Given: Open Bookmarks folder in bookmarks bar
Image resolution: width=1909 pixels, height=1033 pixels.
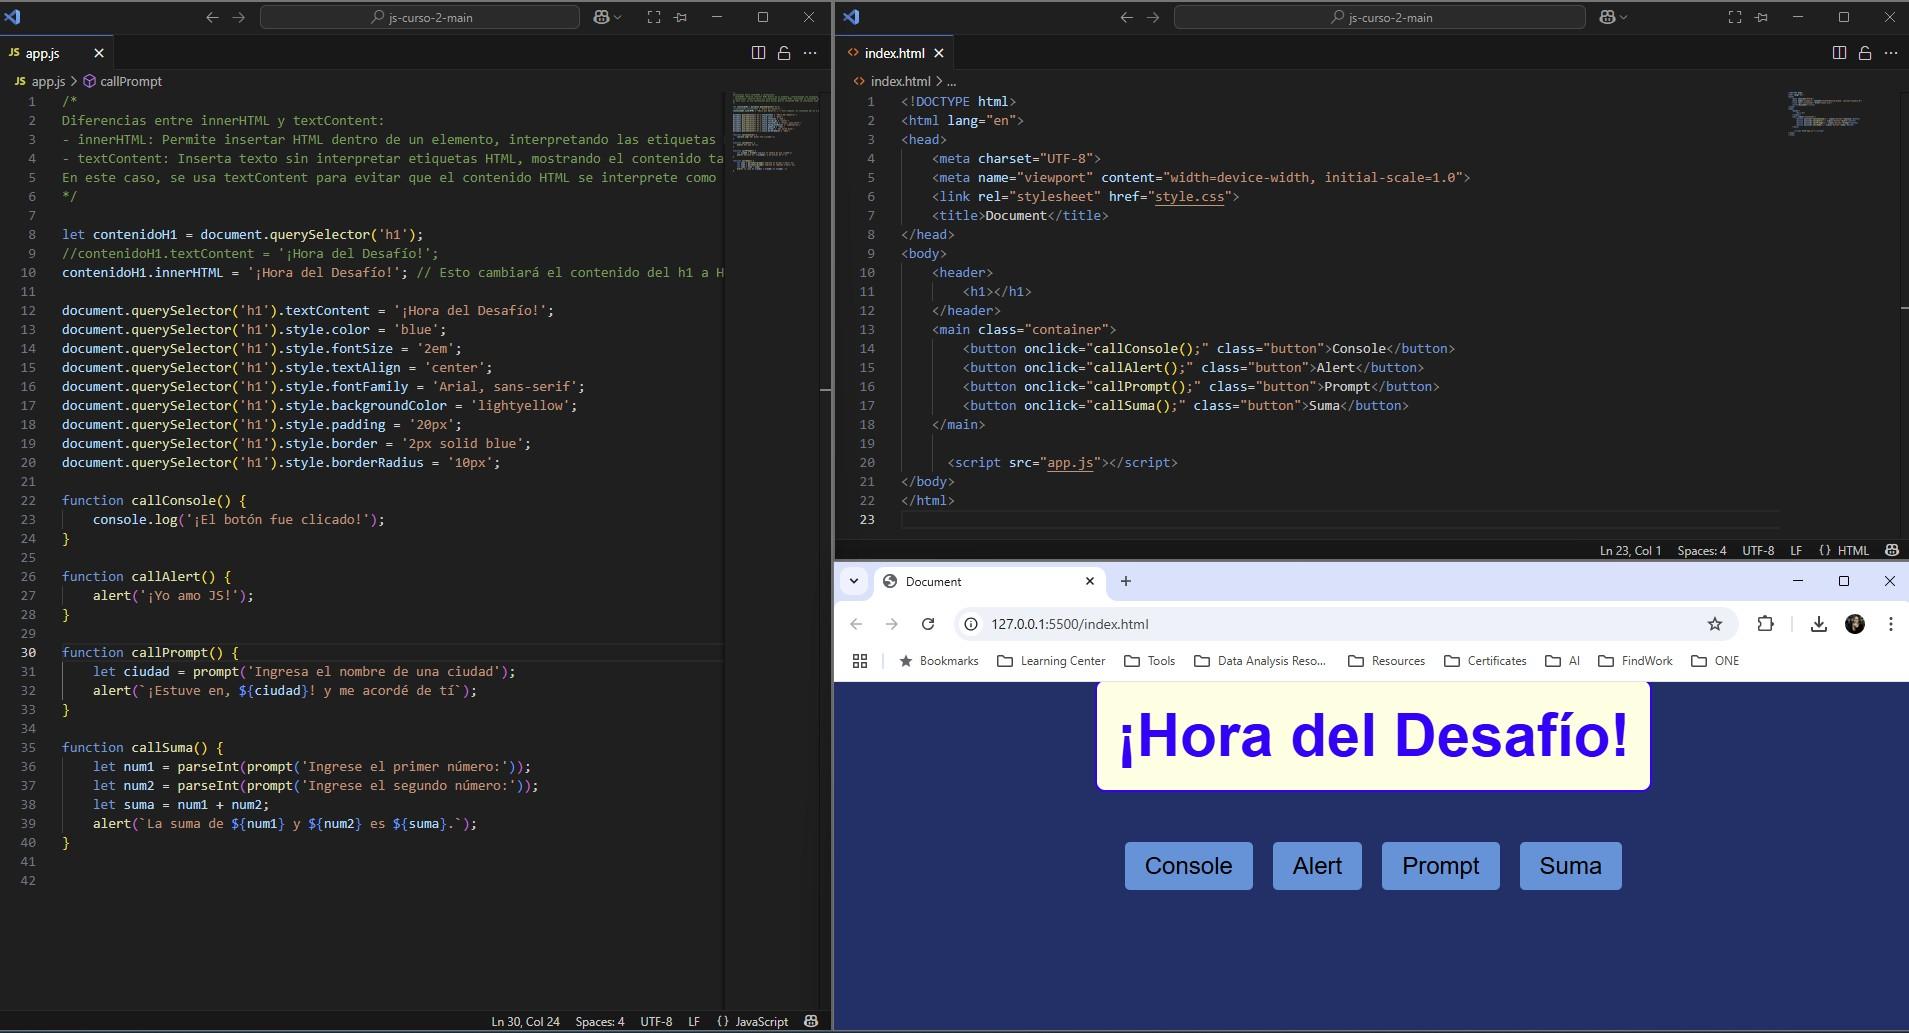Looking at the screenshot, I should tap(939, 661).
